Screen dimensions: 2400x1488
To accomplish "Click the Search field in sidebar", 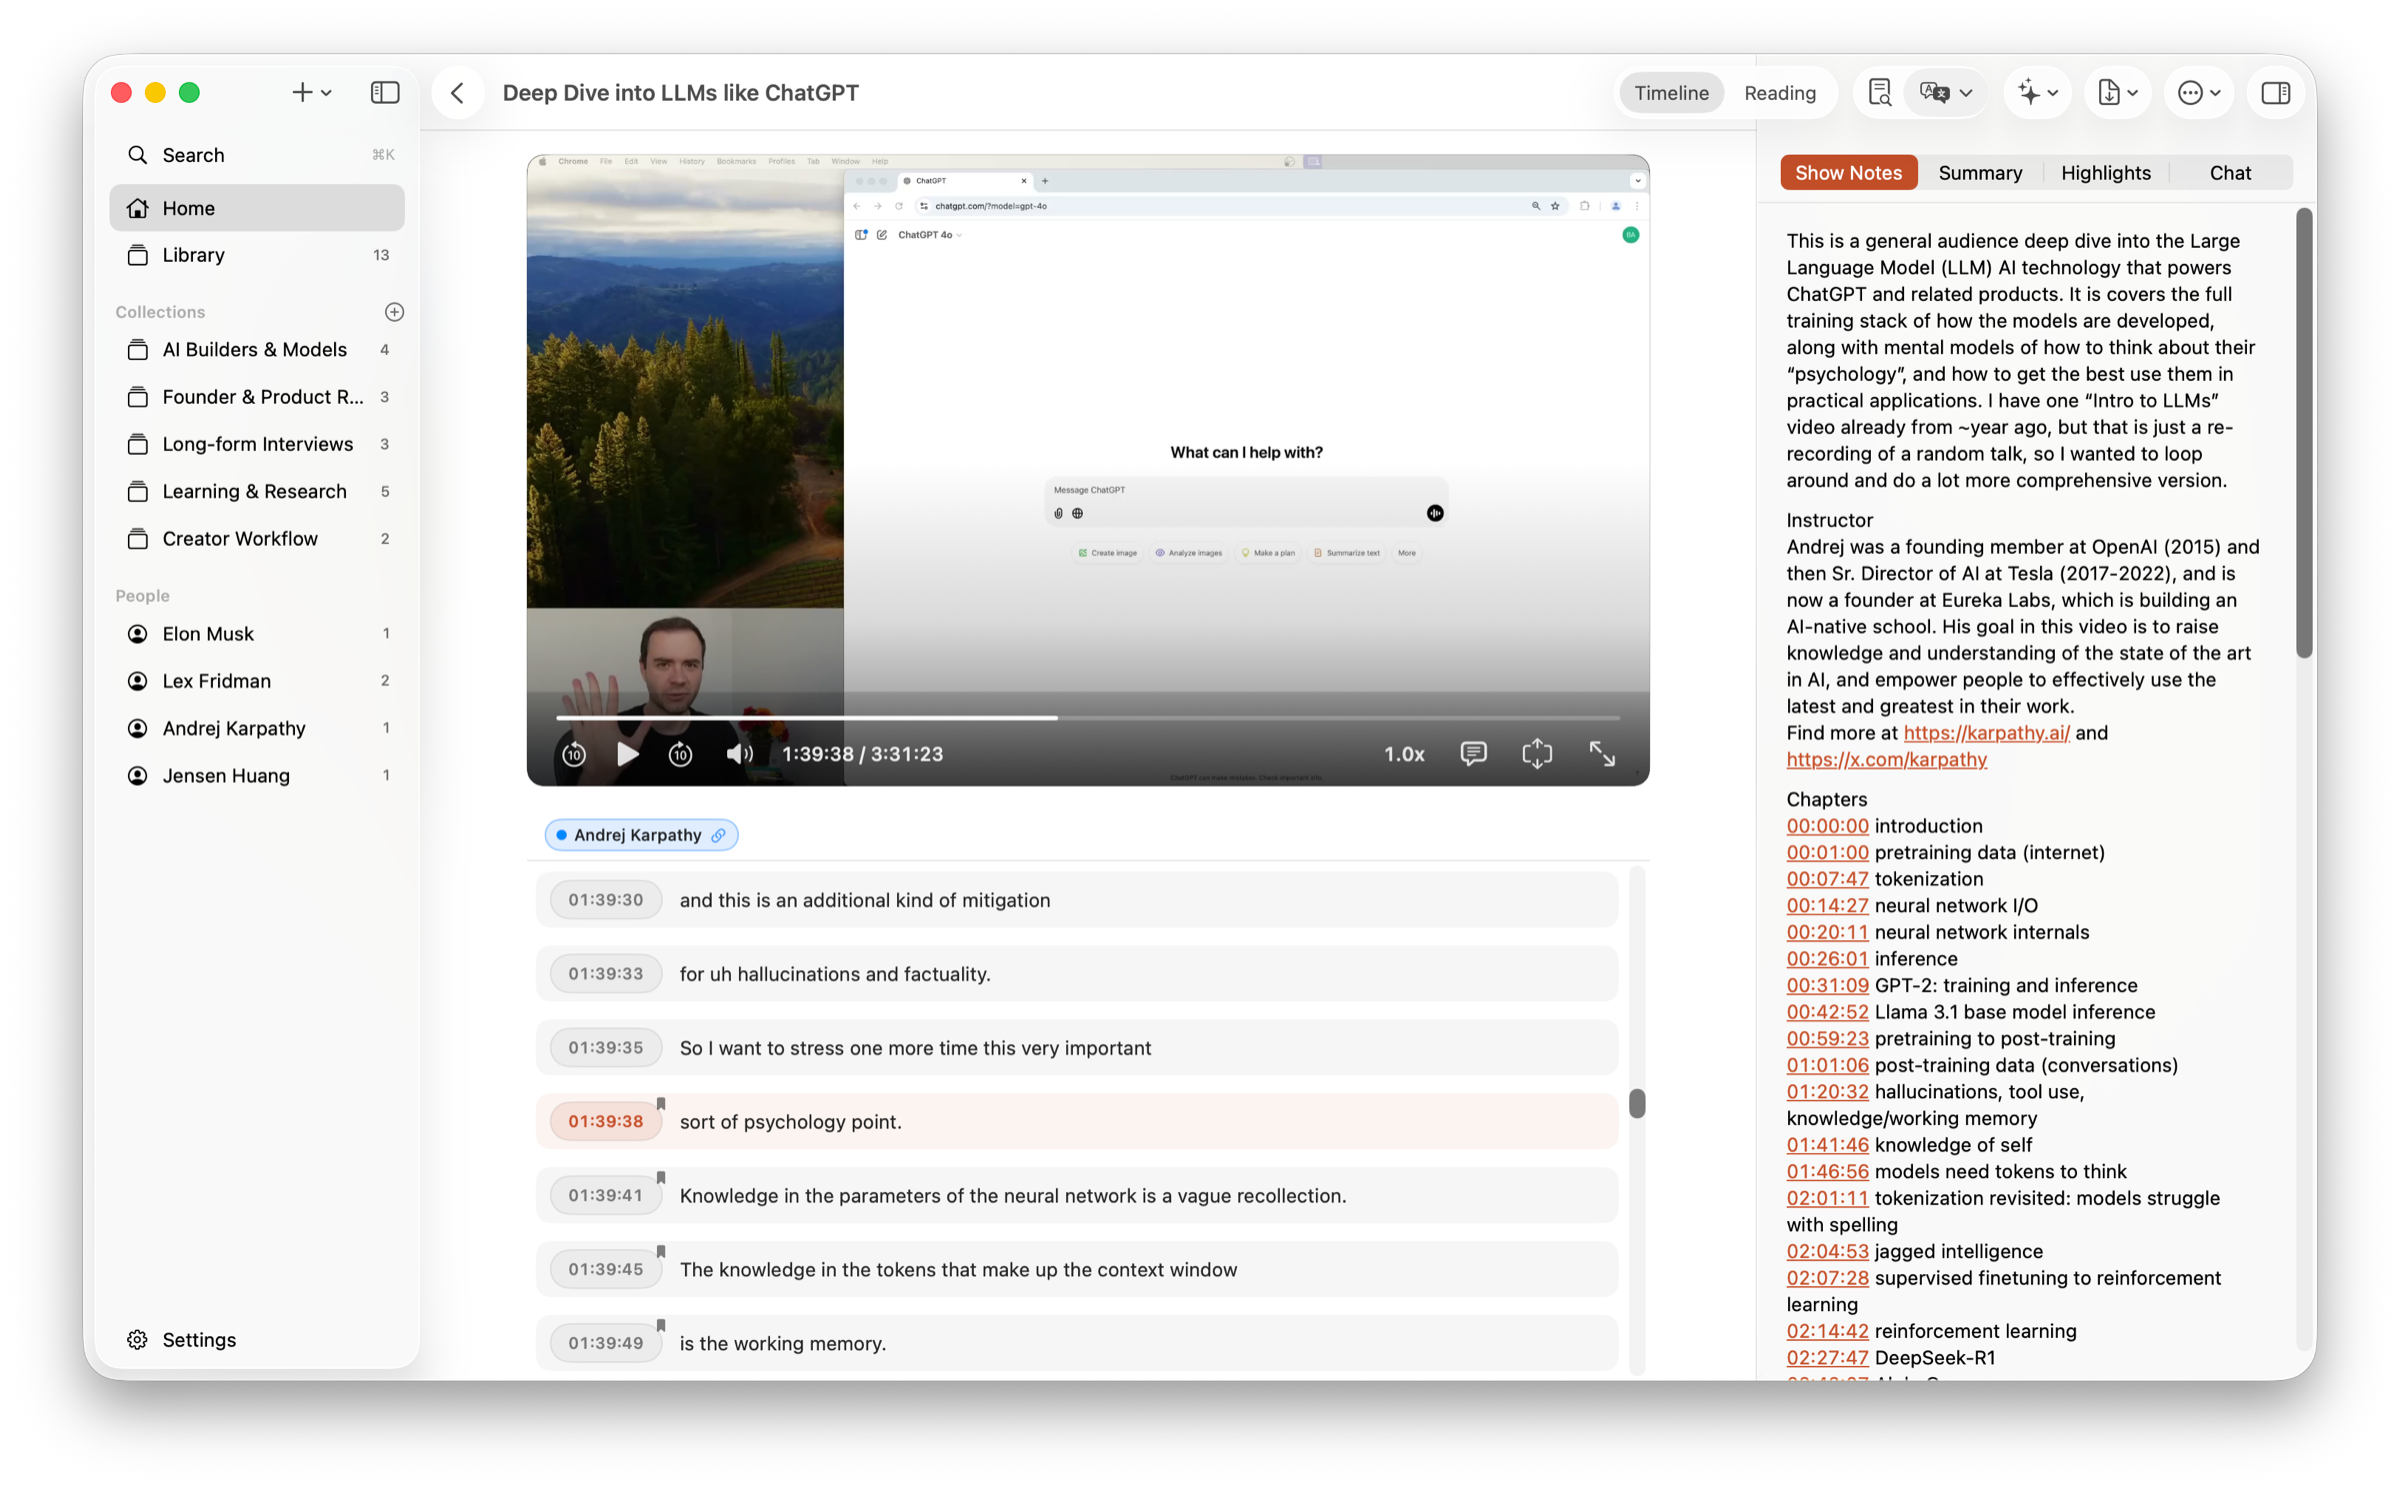I will pos(258,155).
